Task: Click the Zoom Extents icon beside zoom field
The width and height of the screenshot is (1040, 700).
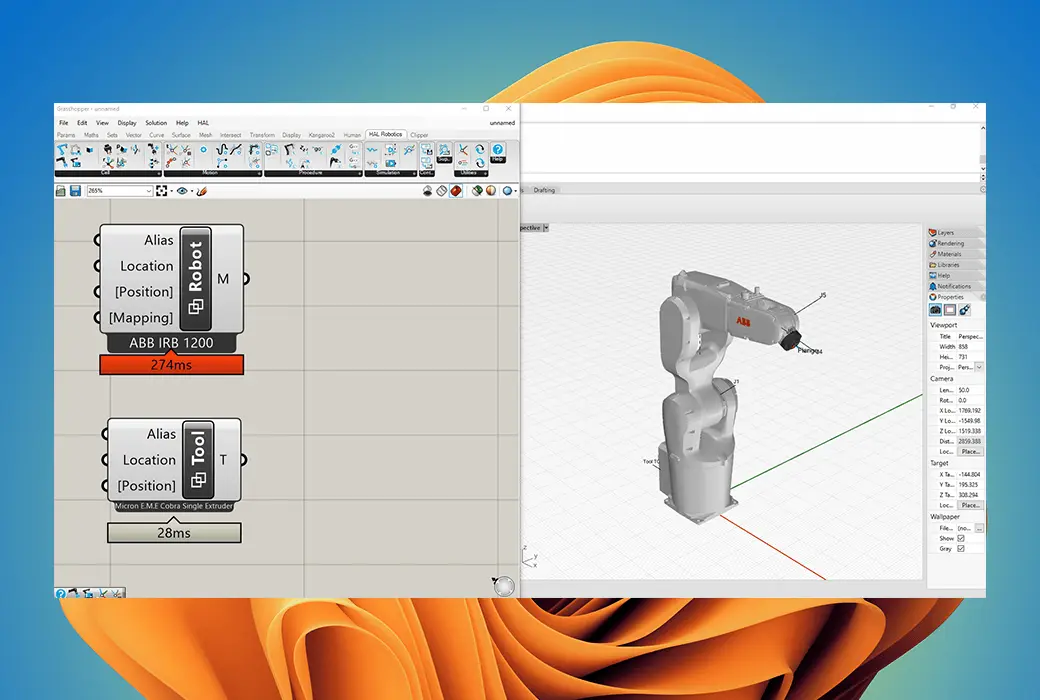Action: (x=162, y=191)
